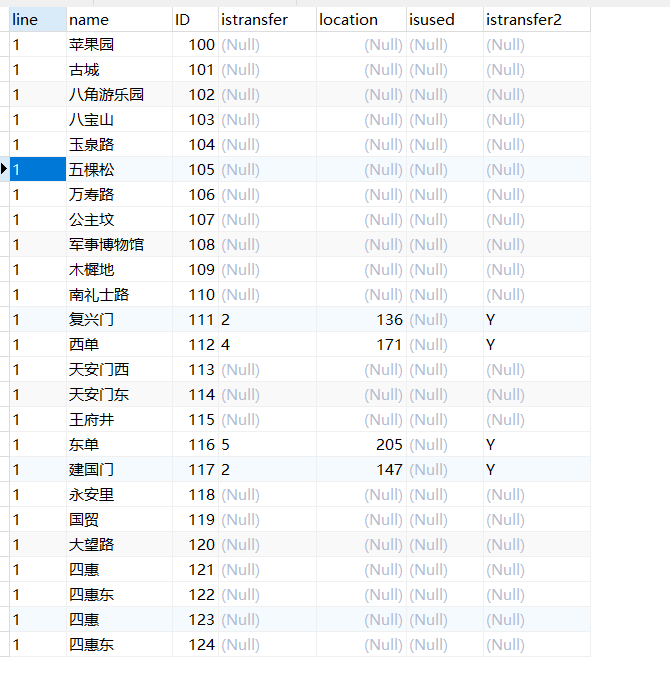
Task: Select name cell 西单
Action: 119,345
